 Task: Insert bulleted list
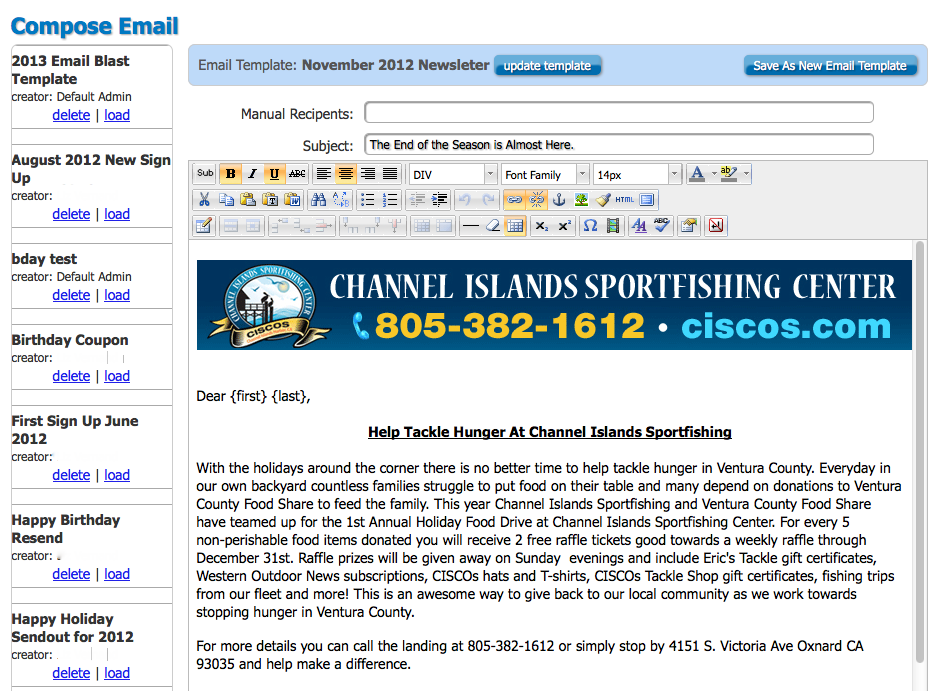pyautogui.click(x=367, y=200)
